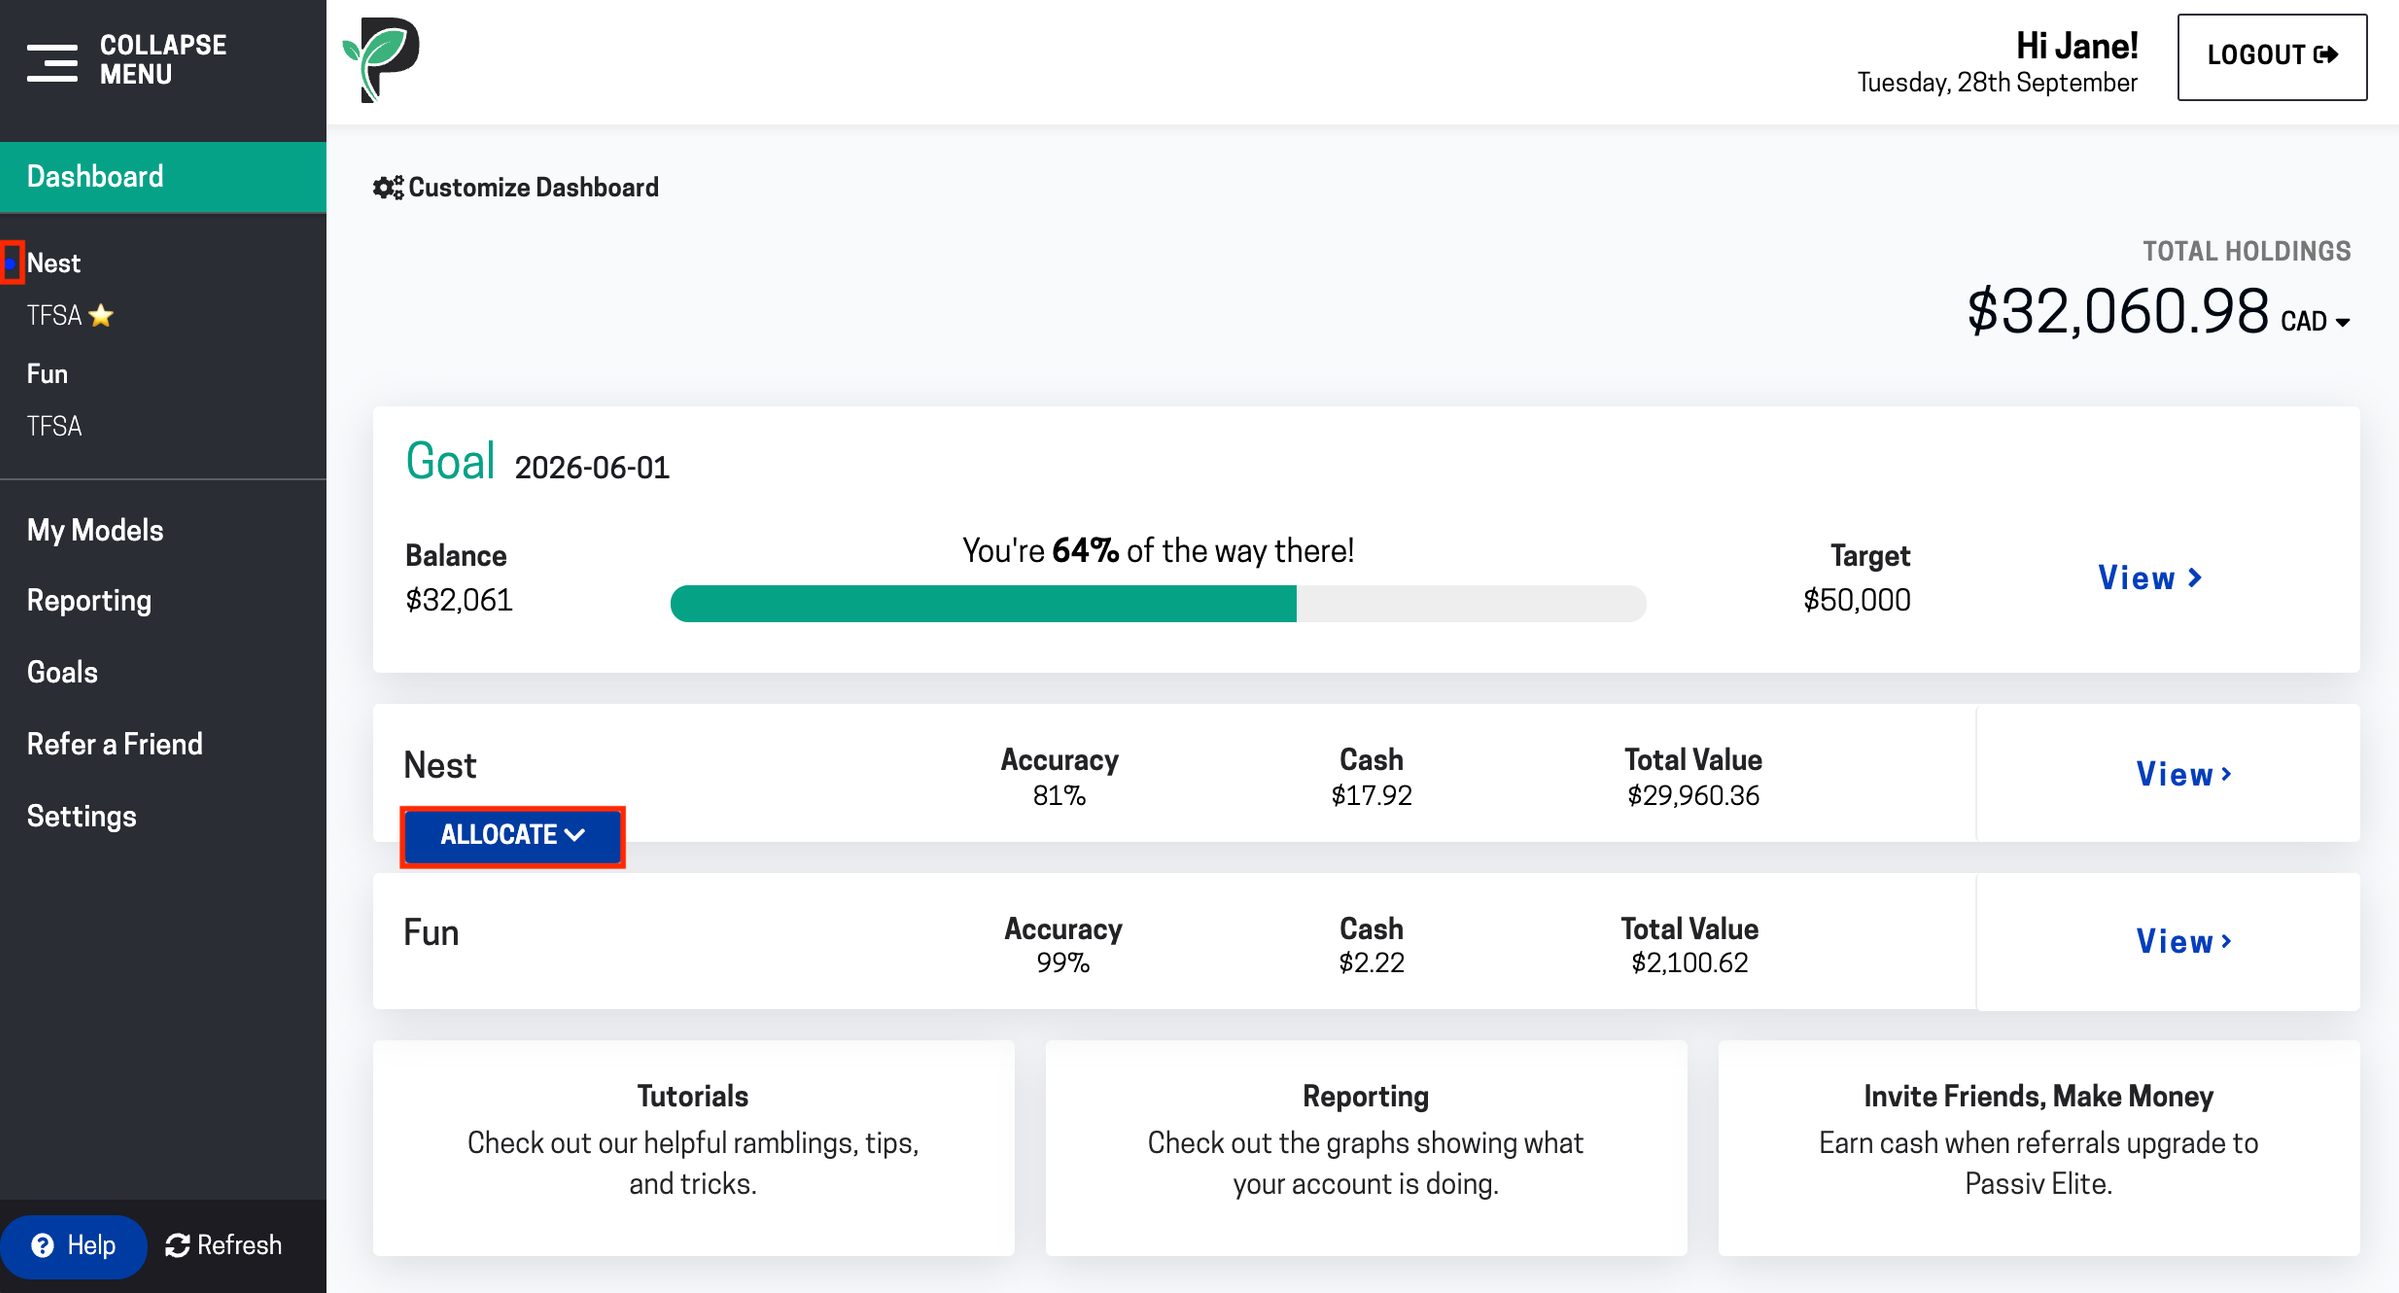2399x1293 pixels.
Task: Open Settings from the sidebar
Action: (81, 816)
